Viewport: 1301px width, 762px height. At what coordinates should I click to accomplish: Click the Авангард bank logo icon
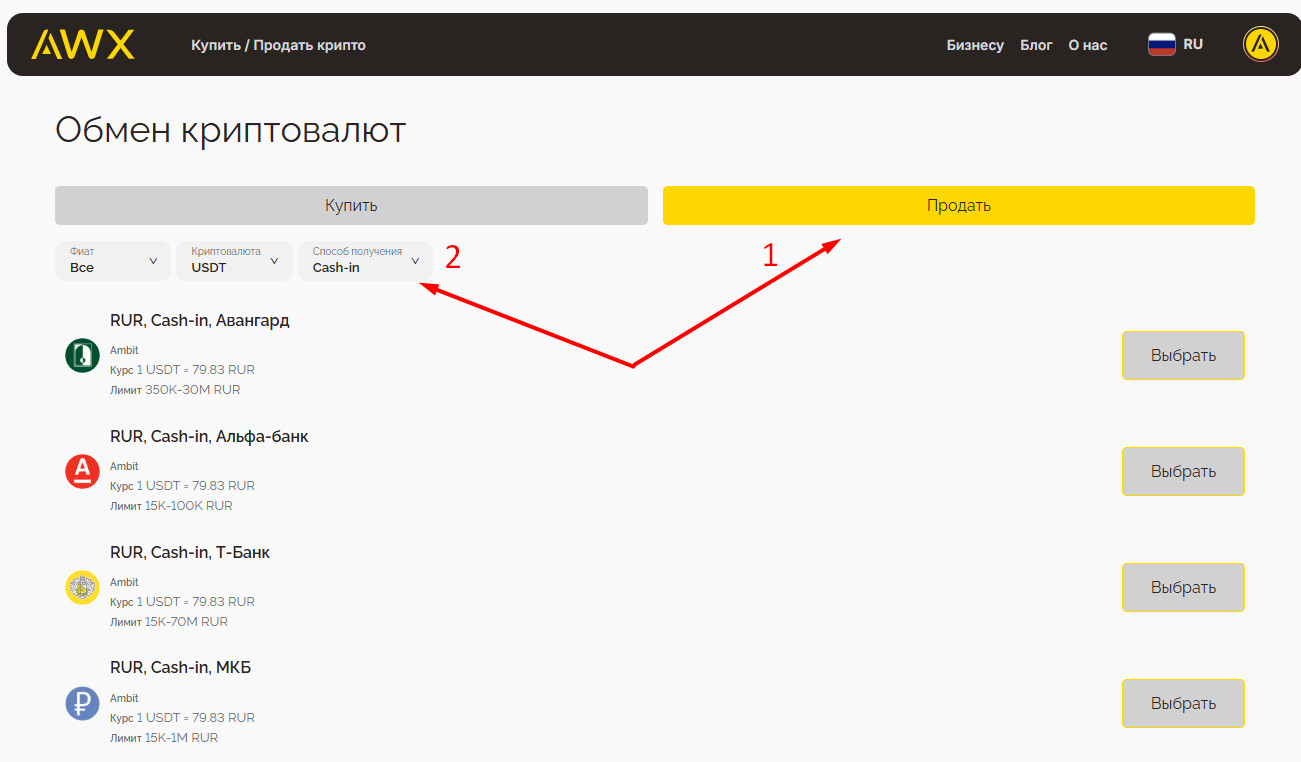tap(82, 355)
